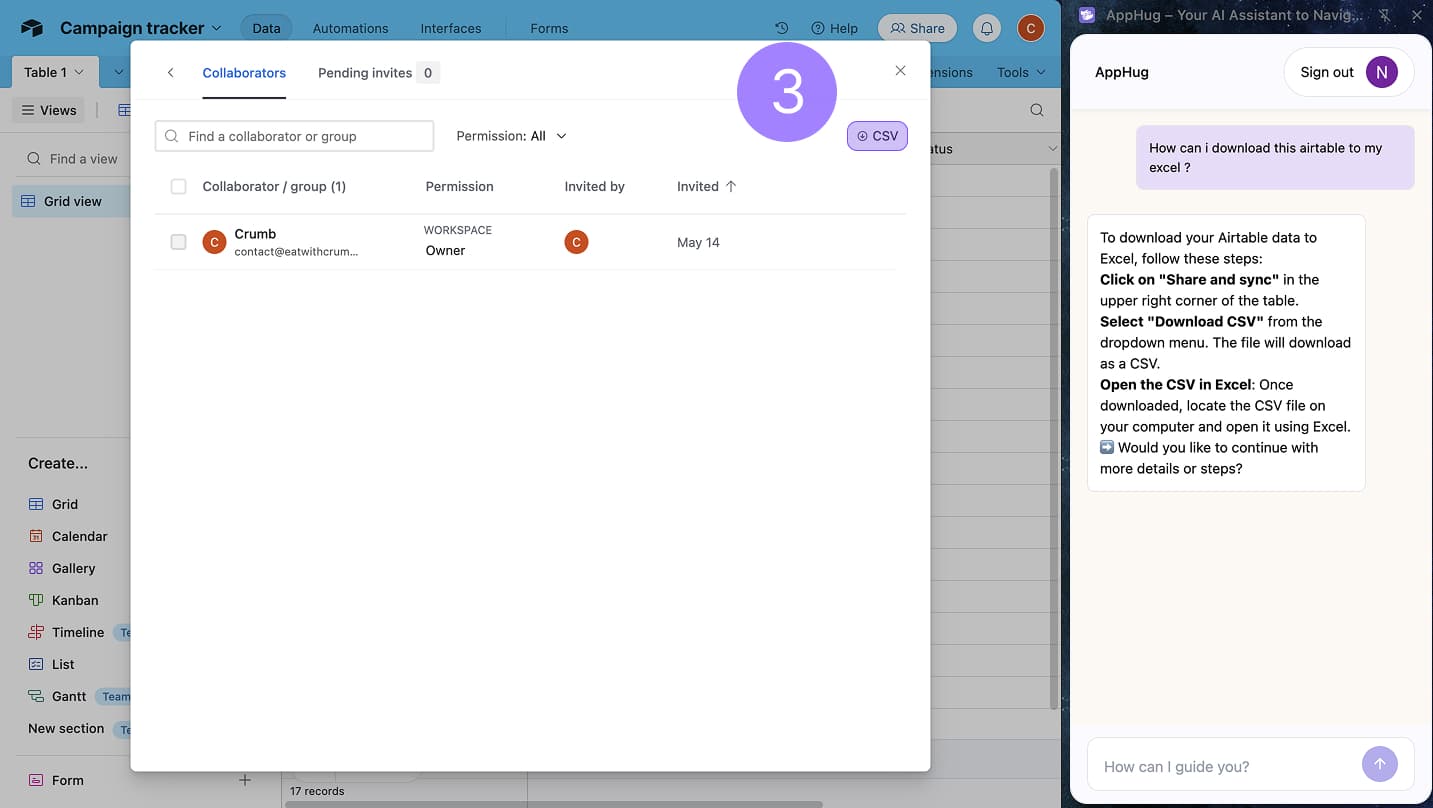Open the Table 1 dropdown
1433x808 pixels.
tap(55, 72)
